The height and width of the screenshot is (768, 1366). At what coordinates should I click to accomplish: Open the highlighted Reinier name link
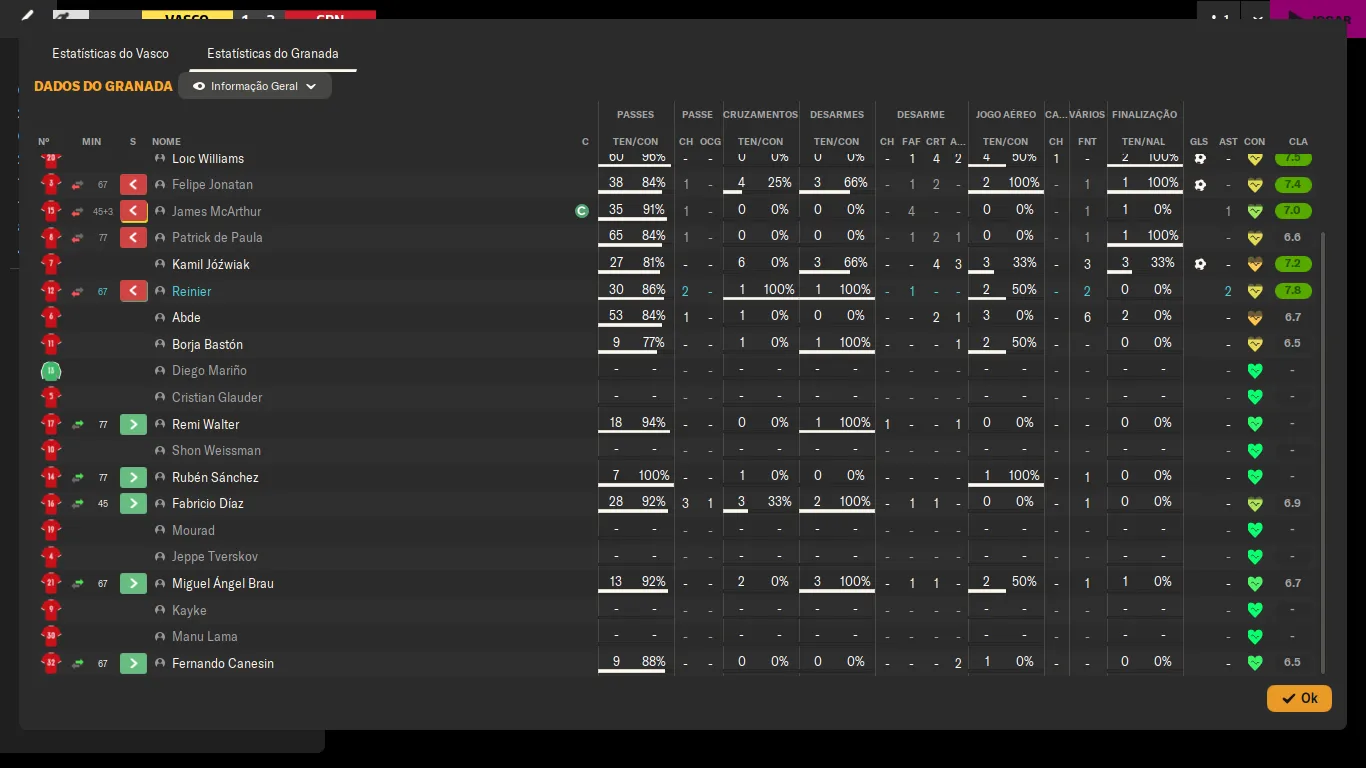click(x=192, y=291)
